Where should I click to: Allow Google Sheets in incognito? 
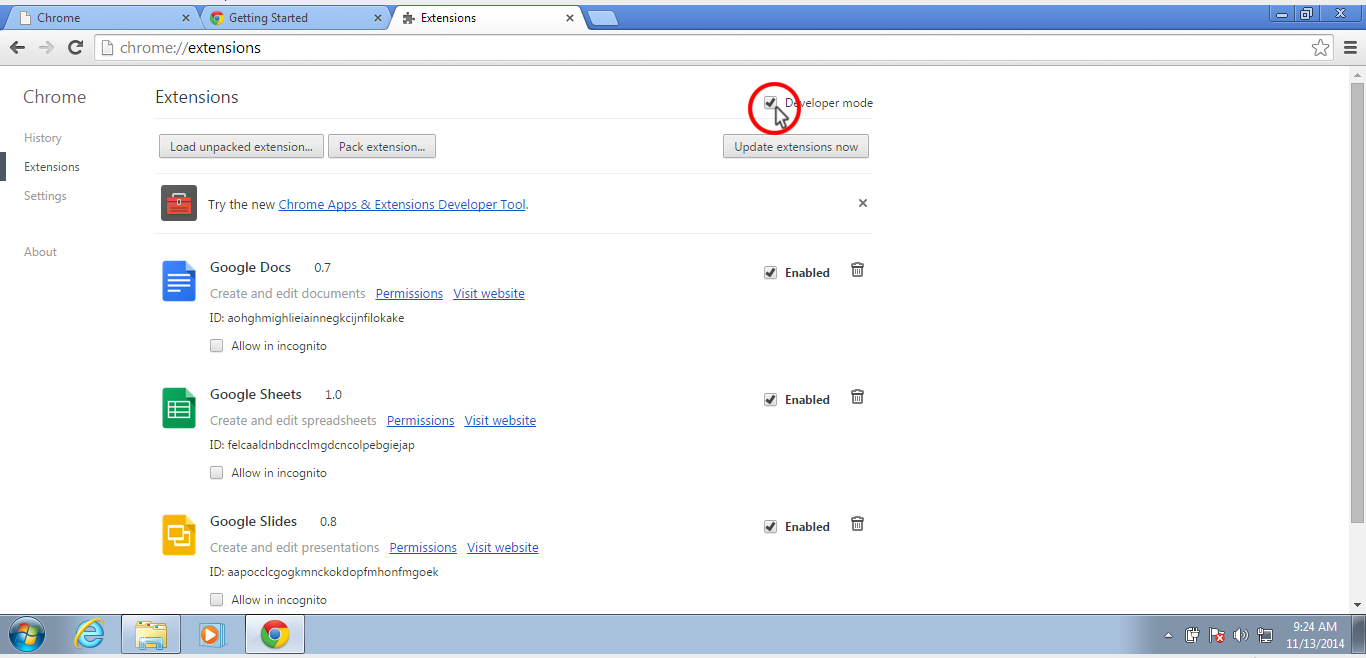[216, 472]
